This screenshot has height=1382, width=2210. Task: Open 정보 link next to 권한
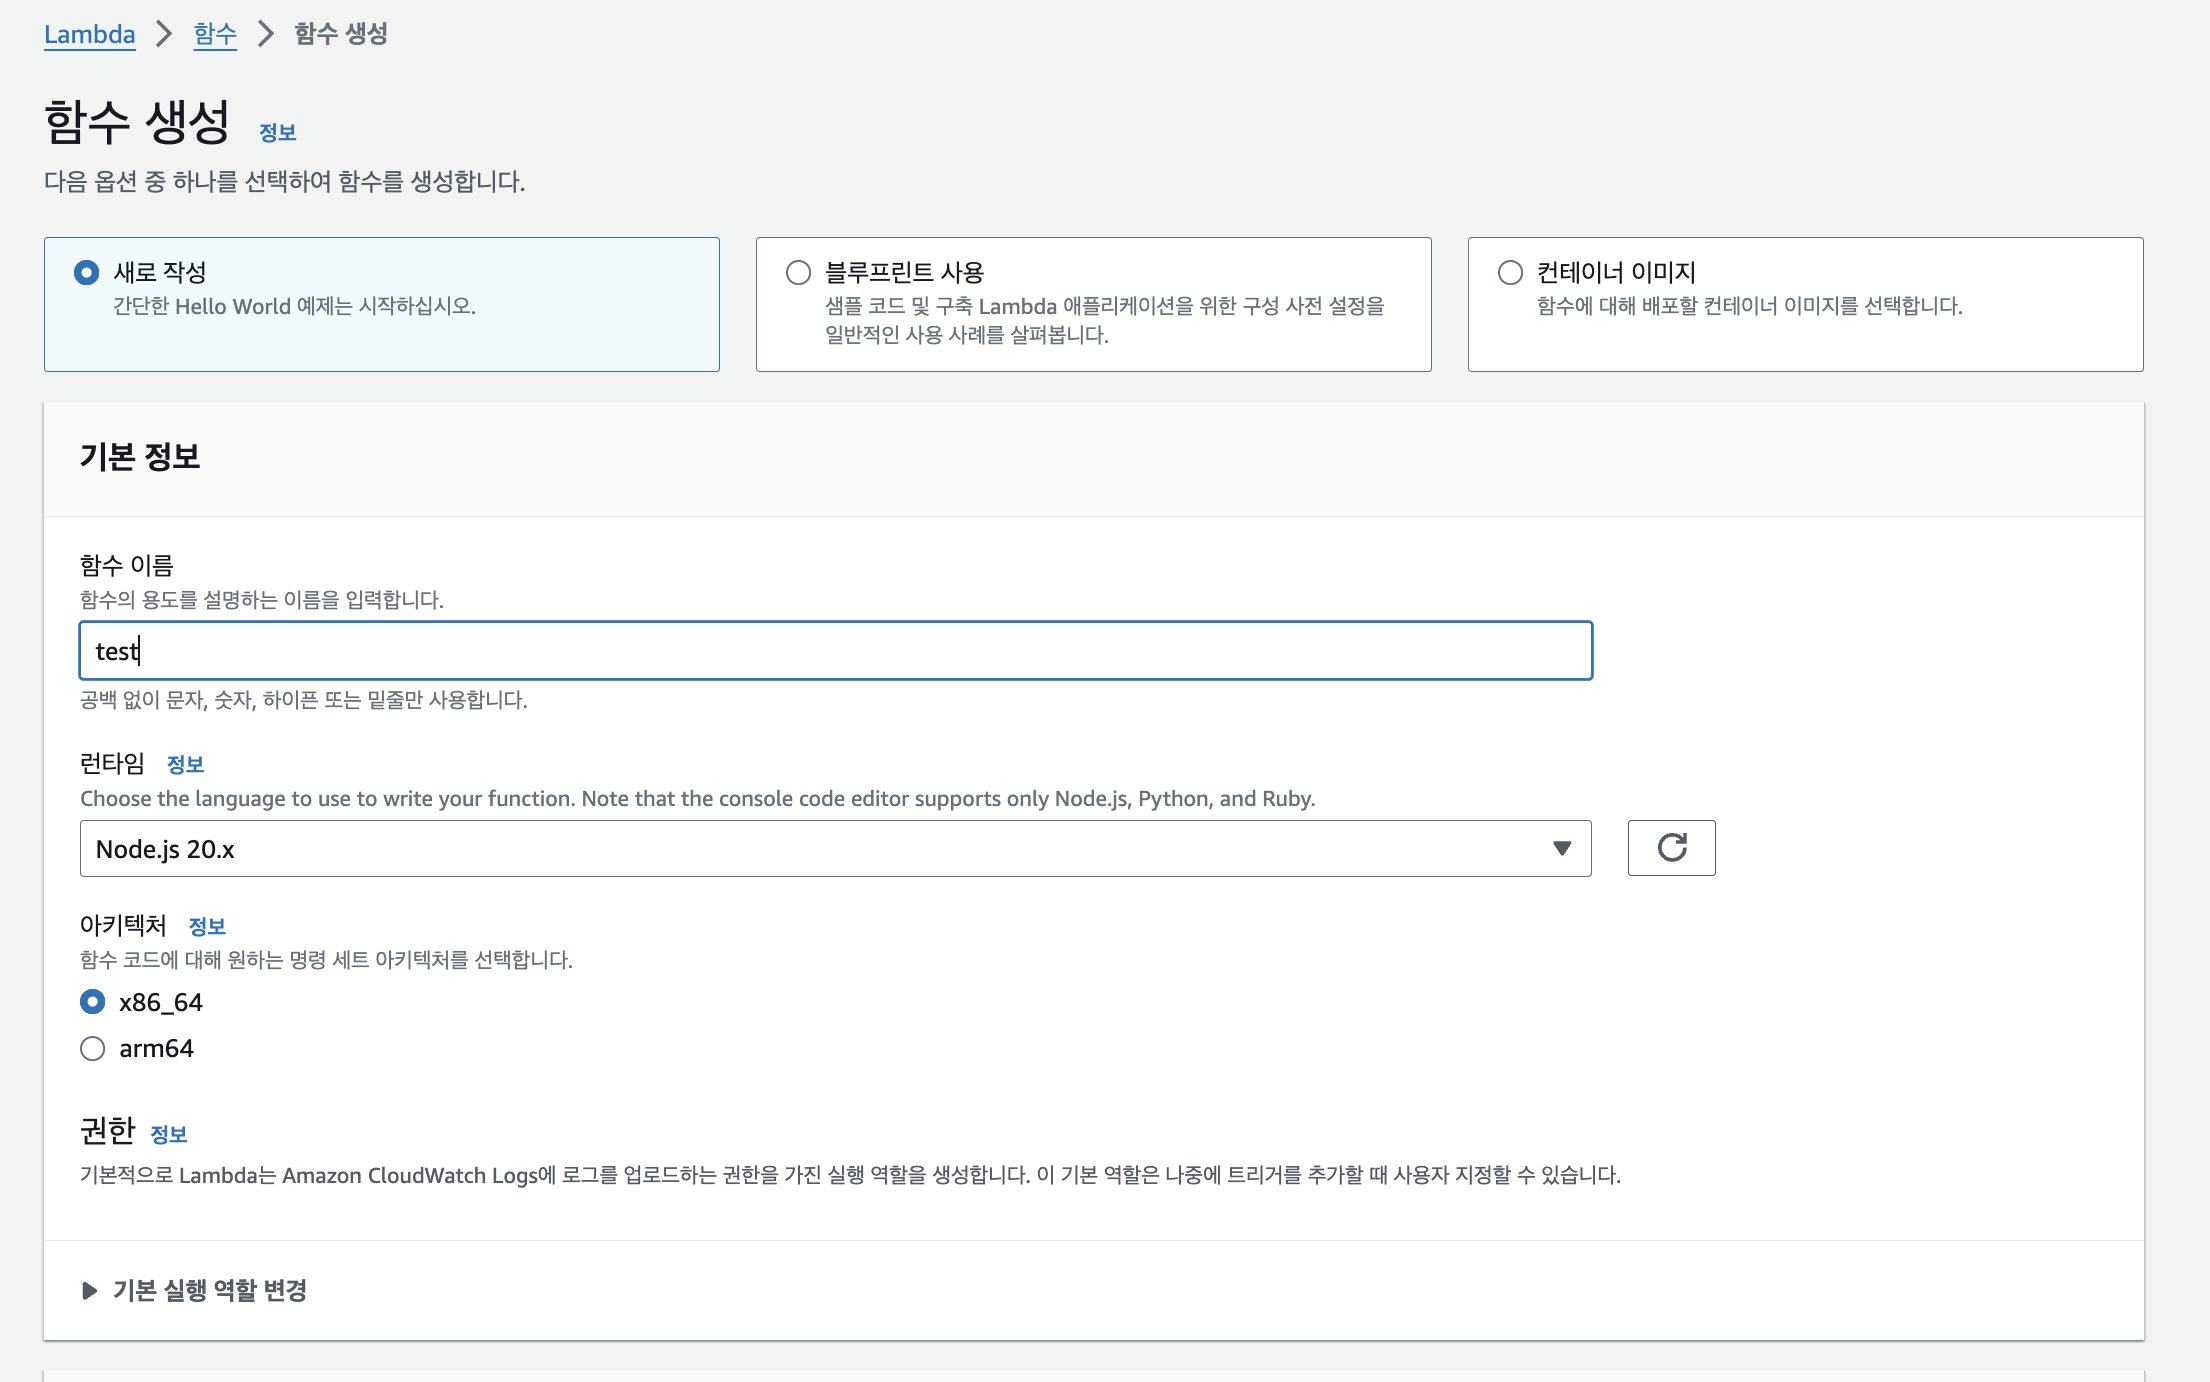click(169, 1135)
